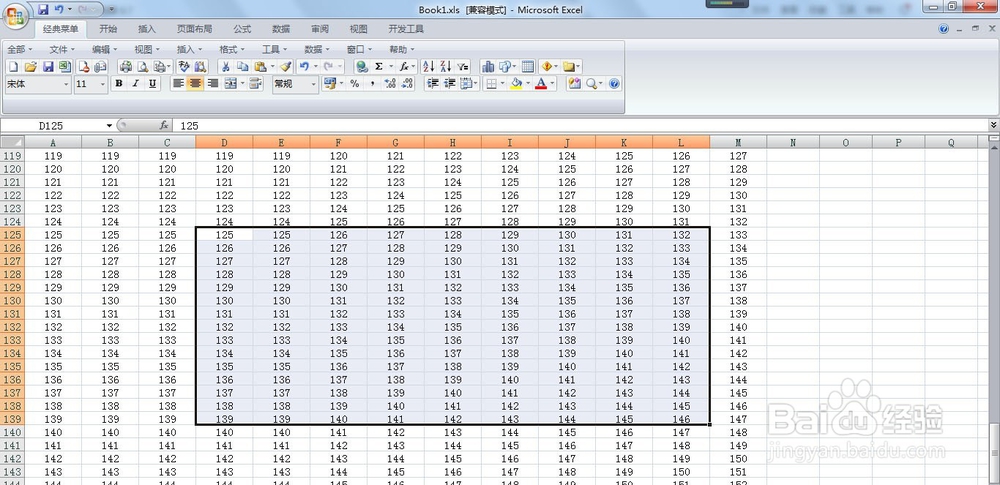Toggle Align Right
This screenshot has width=1000, height=485.
point(212,84)
